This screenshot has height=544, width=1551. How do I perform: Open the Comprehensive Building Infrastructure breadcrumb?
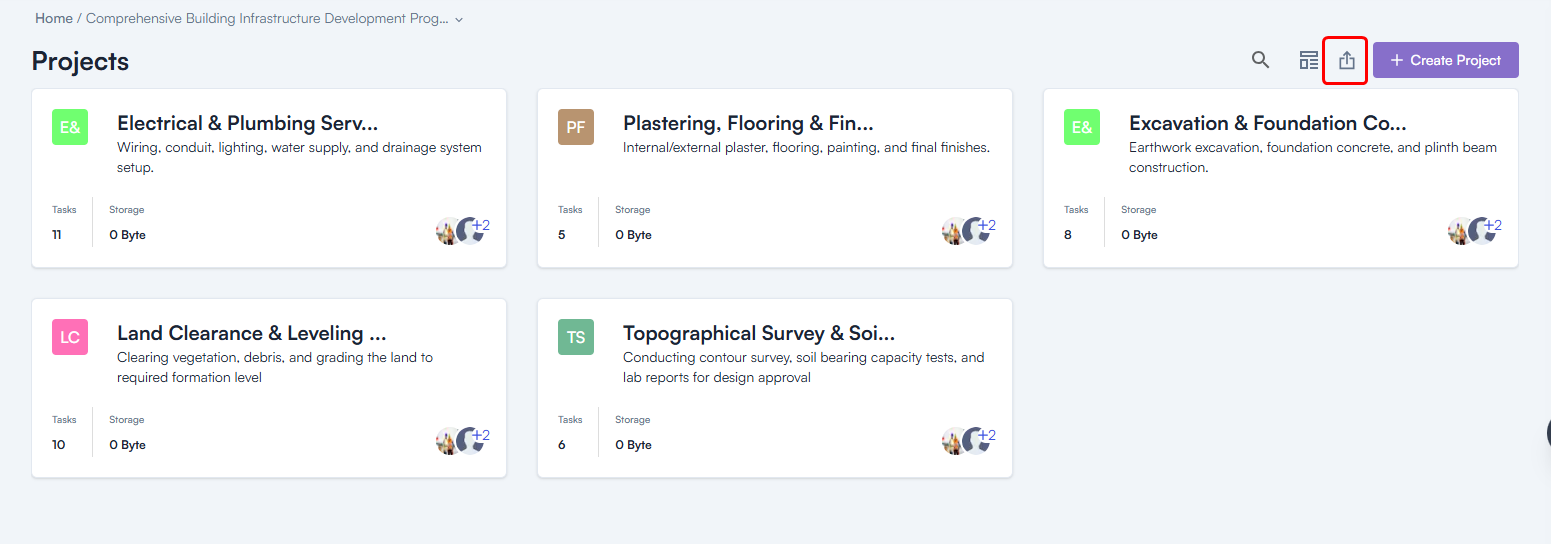[267, 19]
